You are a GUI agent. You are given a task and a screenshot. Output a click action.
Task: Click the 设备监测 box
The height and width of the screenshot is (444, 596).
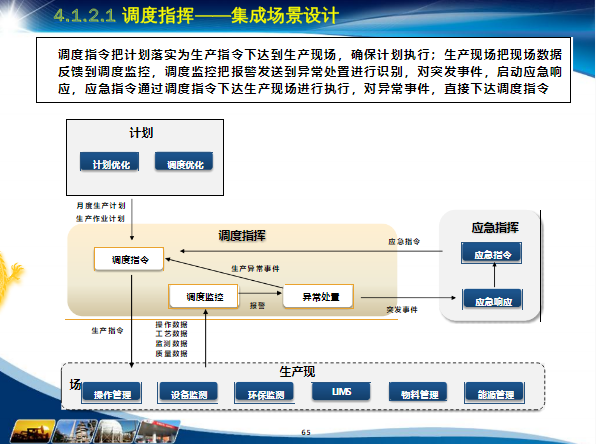pyautogui.click(x=188, y=393)
